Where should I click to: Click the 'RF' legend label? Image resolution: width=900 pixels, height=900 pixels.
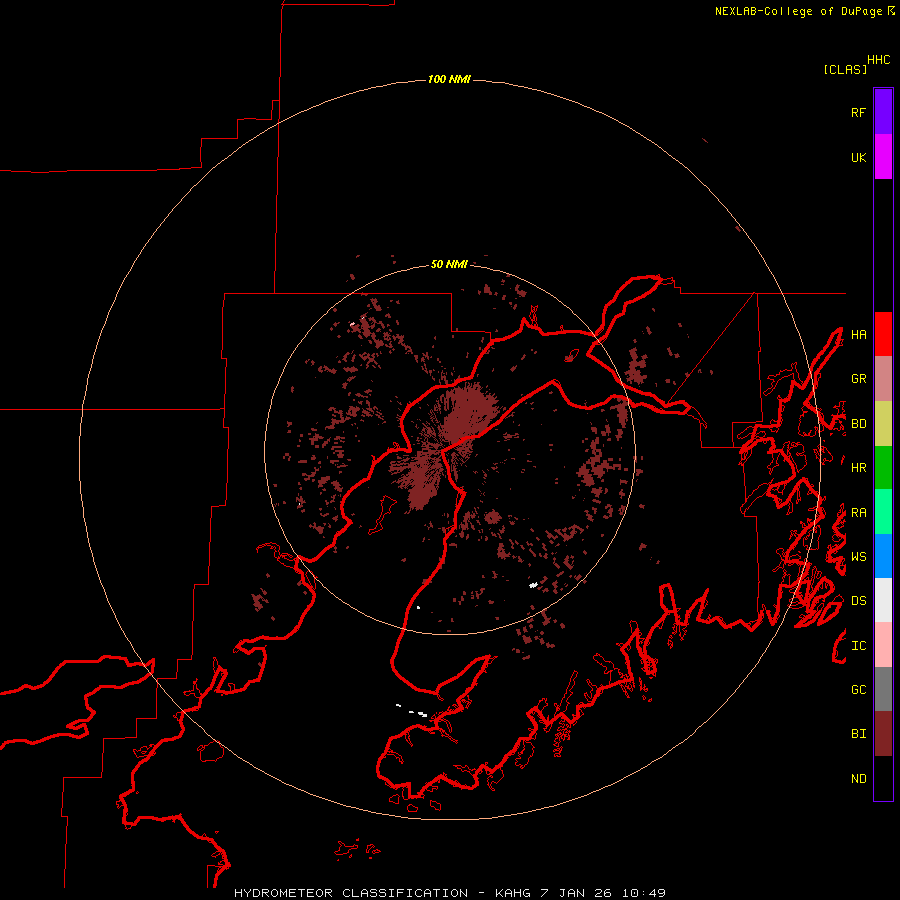click(x=858, y=113)
